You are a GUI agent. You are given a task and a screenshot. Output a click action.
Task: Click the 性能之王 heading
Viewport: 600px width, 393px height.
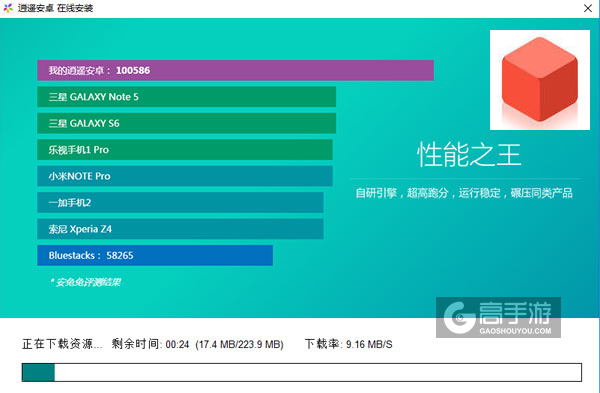pos(469,155)
